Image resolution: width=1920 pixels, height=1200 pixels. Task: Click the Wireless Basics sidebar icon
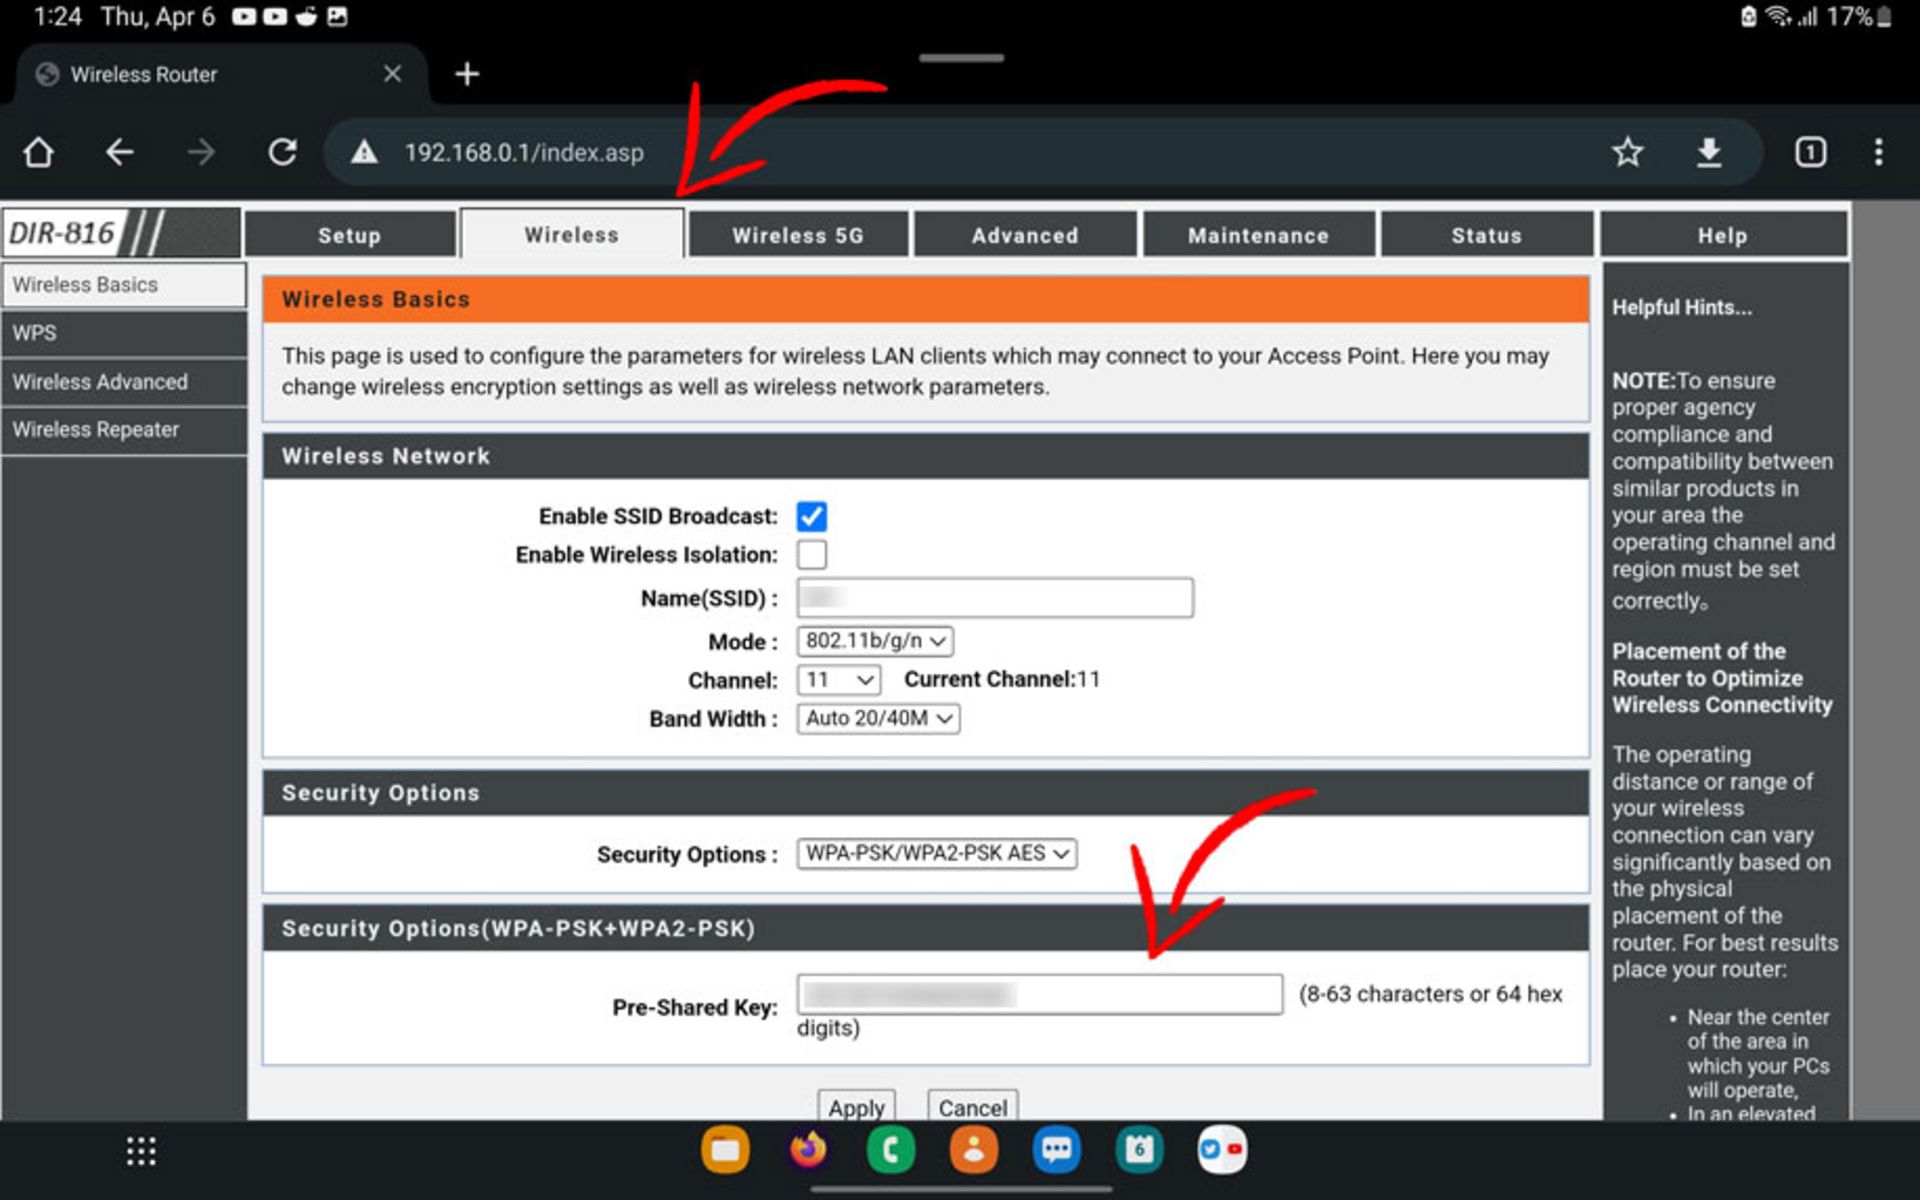click(x=123, y=285)
